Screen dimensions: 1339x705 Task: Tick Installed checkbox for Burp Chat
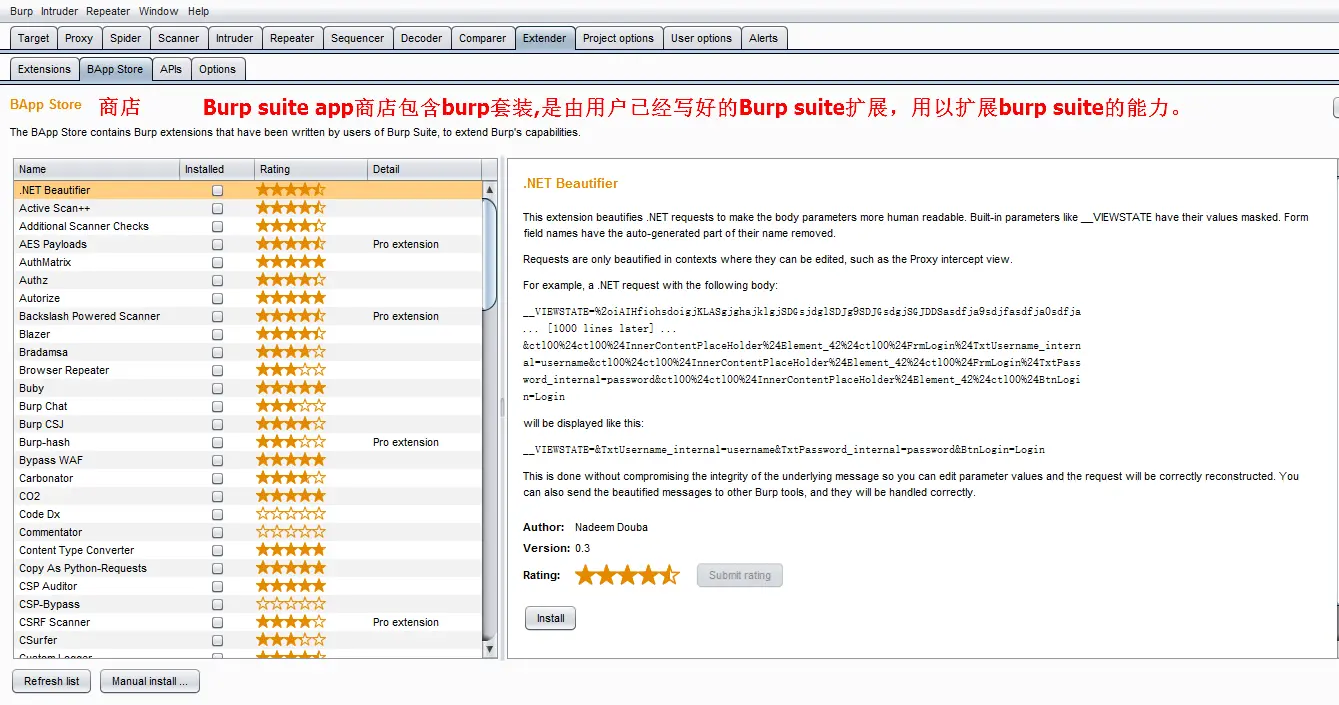[217, 406]
